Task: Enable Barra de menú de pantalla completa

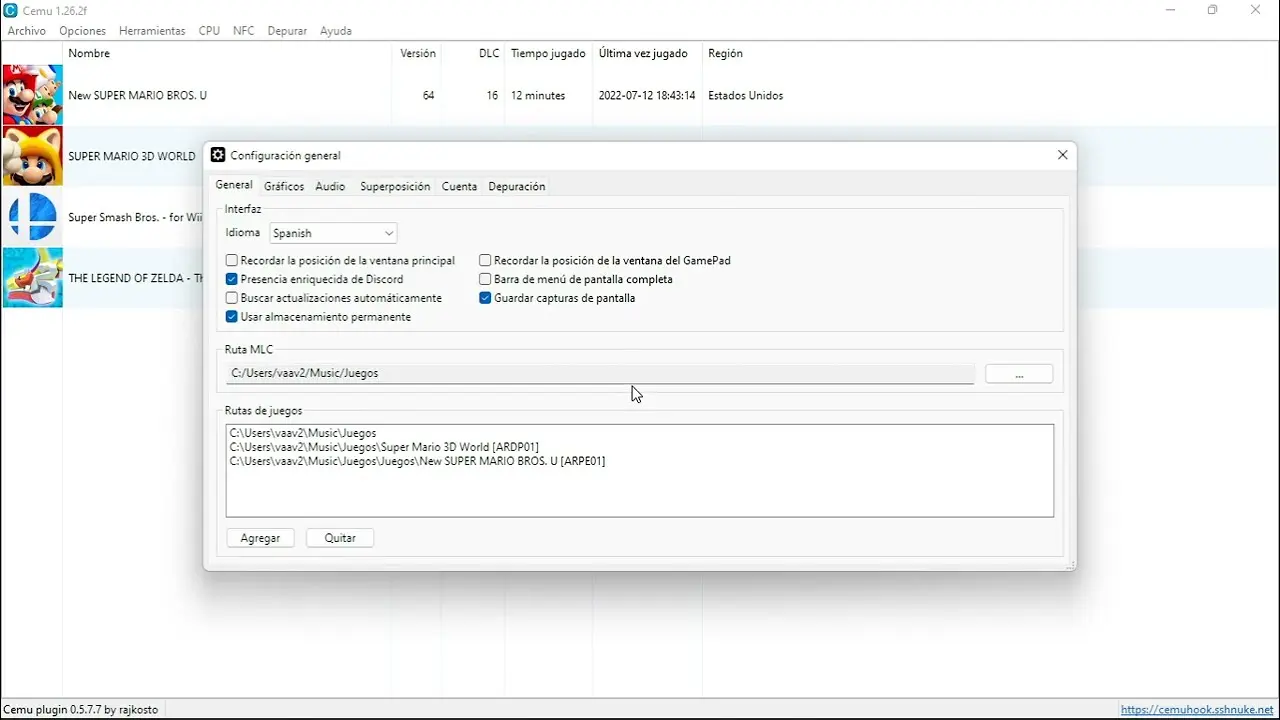Action: 485,280
